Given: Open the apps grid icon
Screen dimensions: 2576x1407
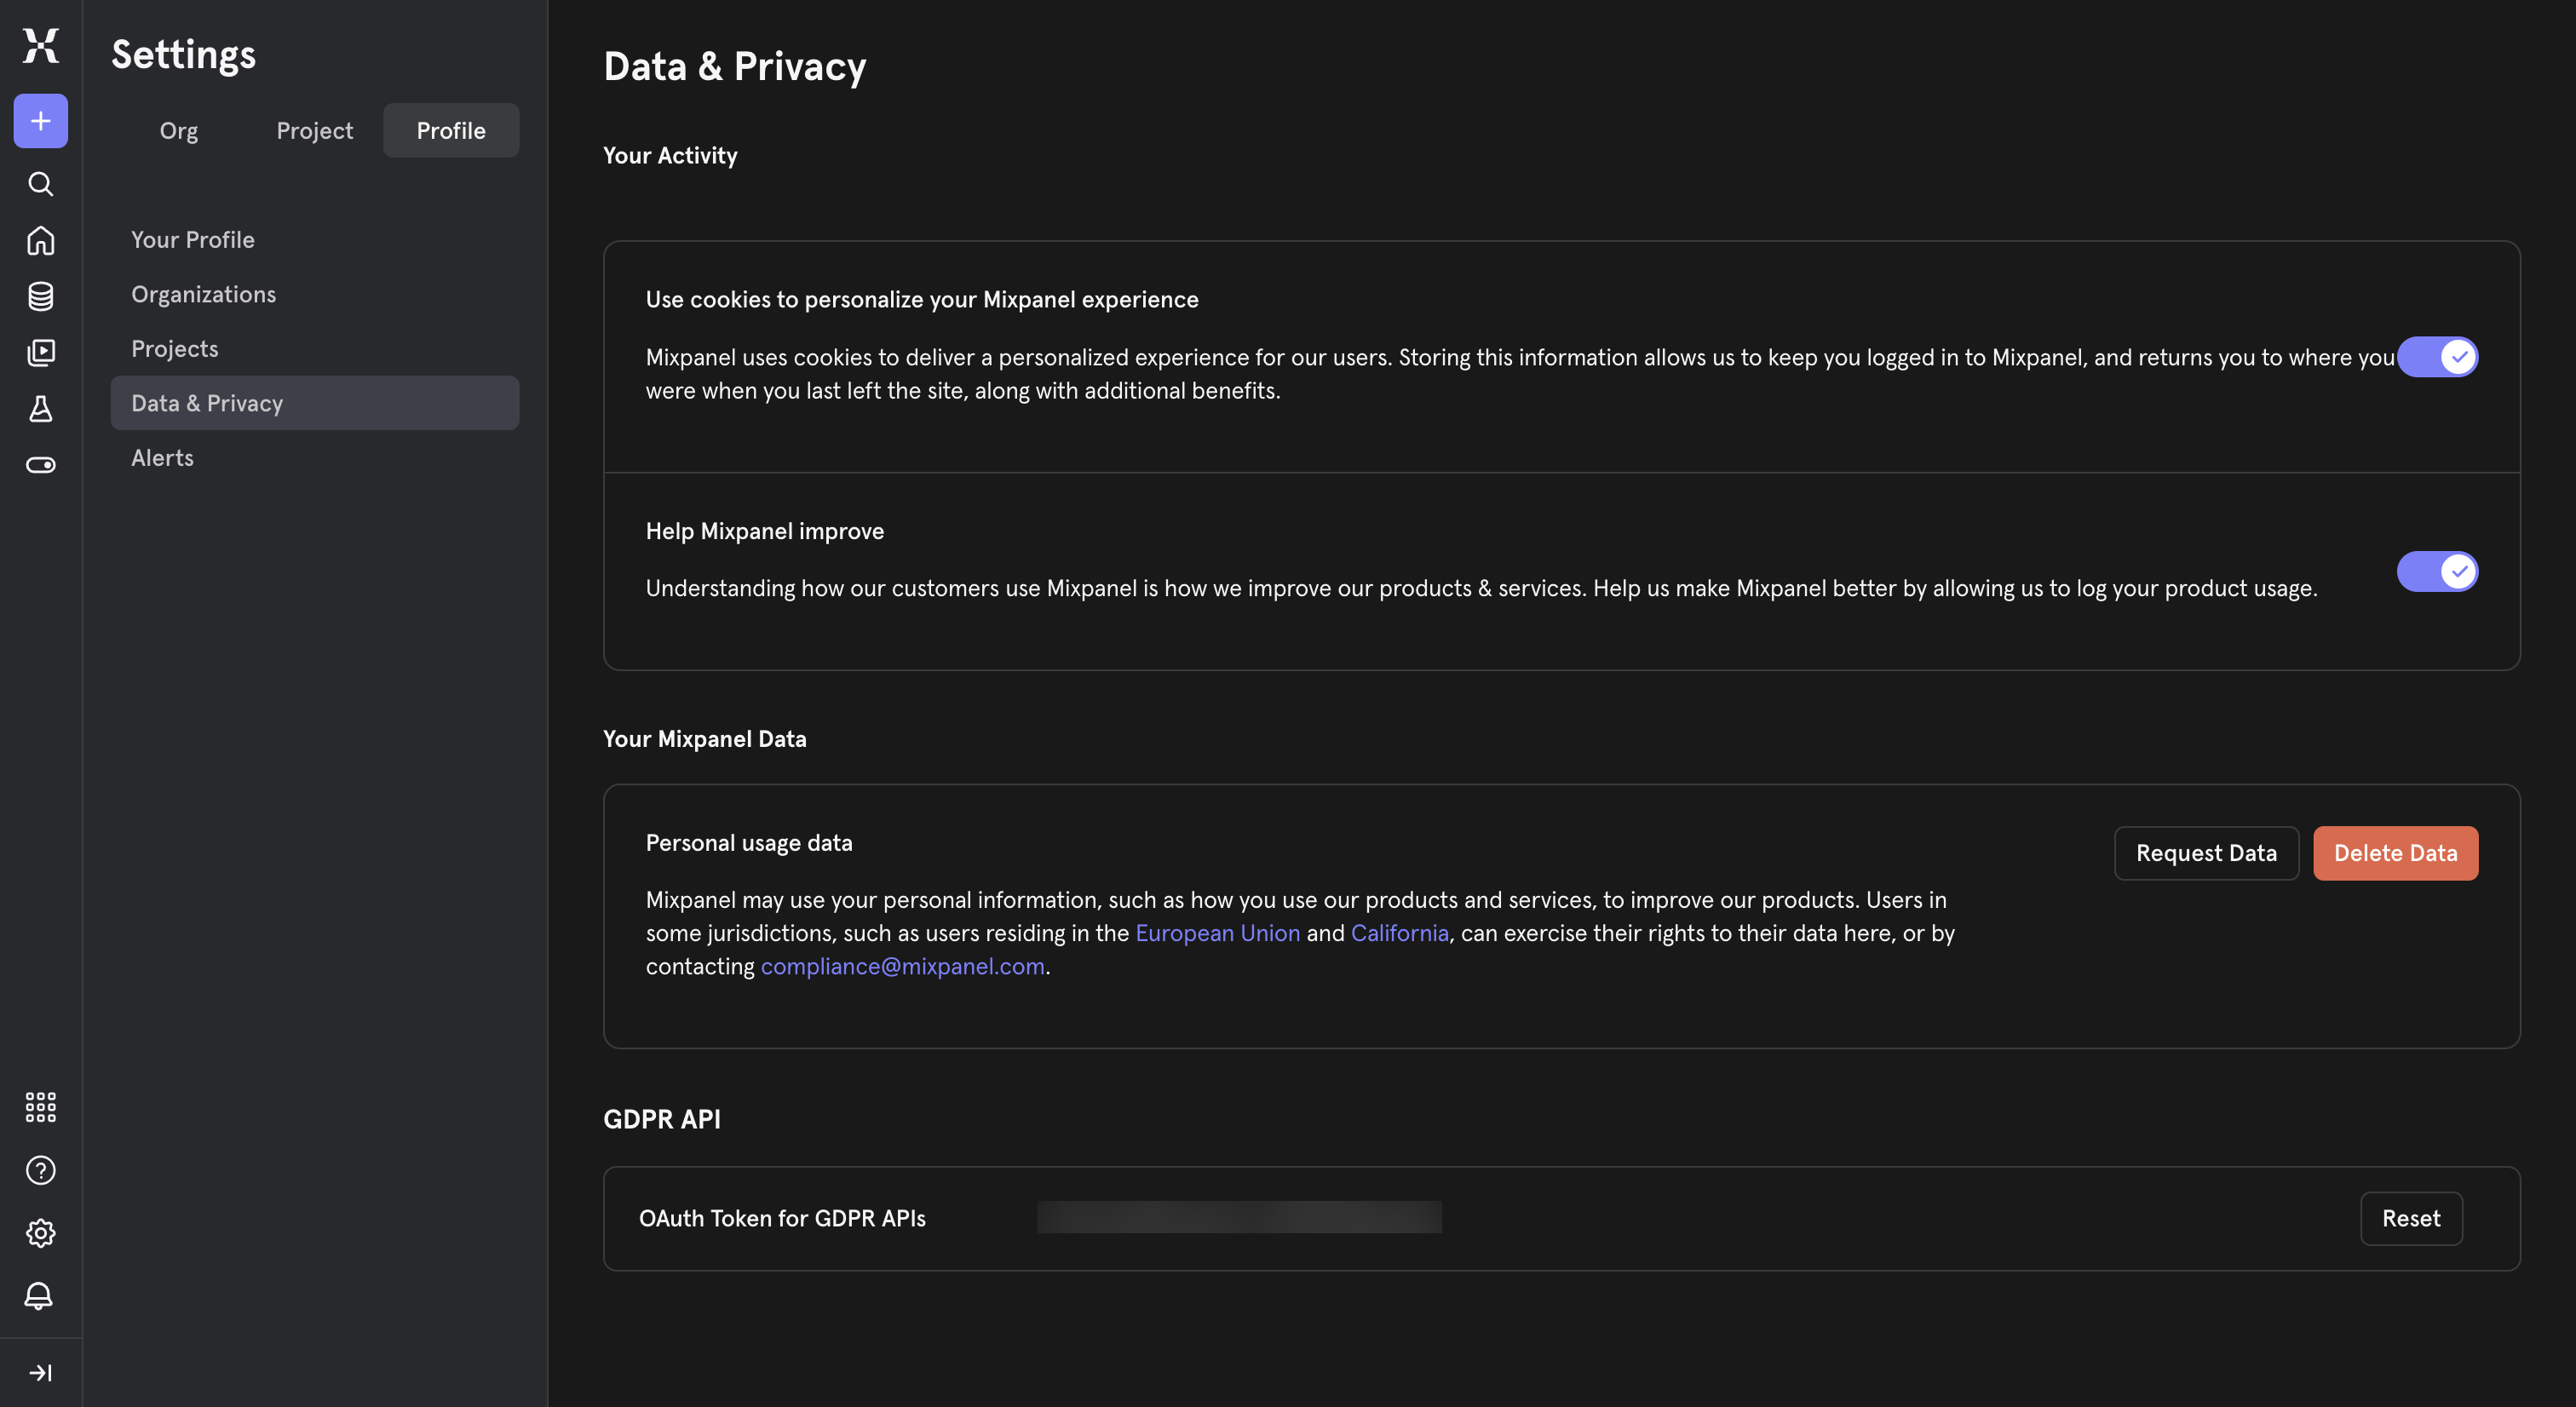Looking at the screenshot, I should [41, 1107].
